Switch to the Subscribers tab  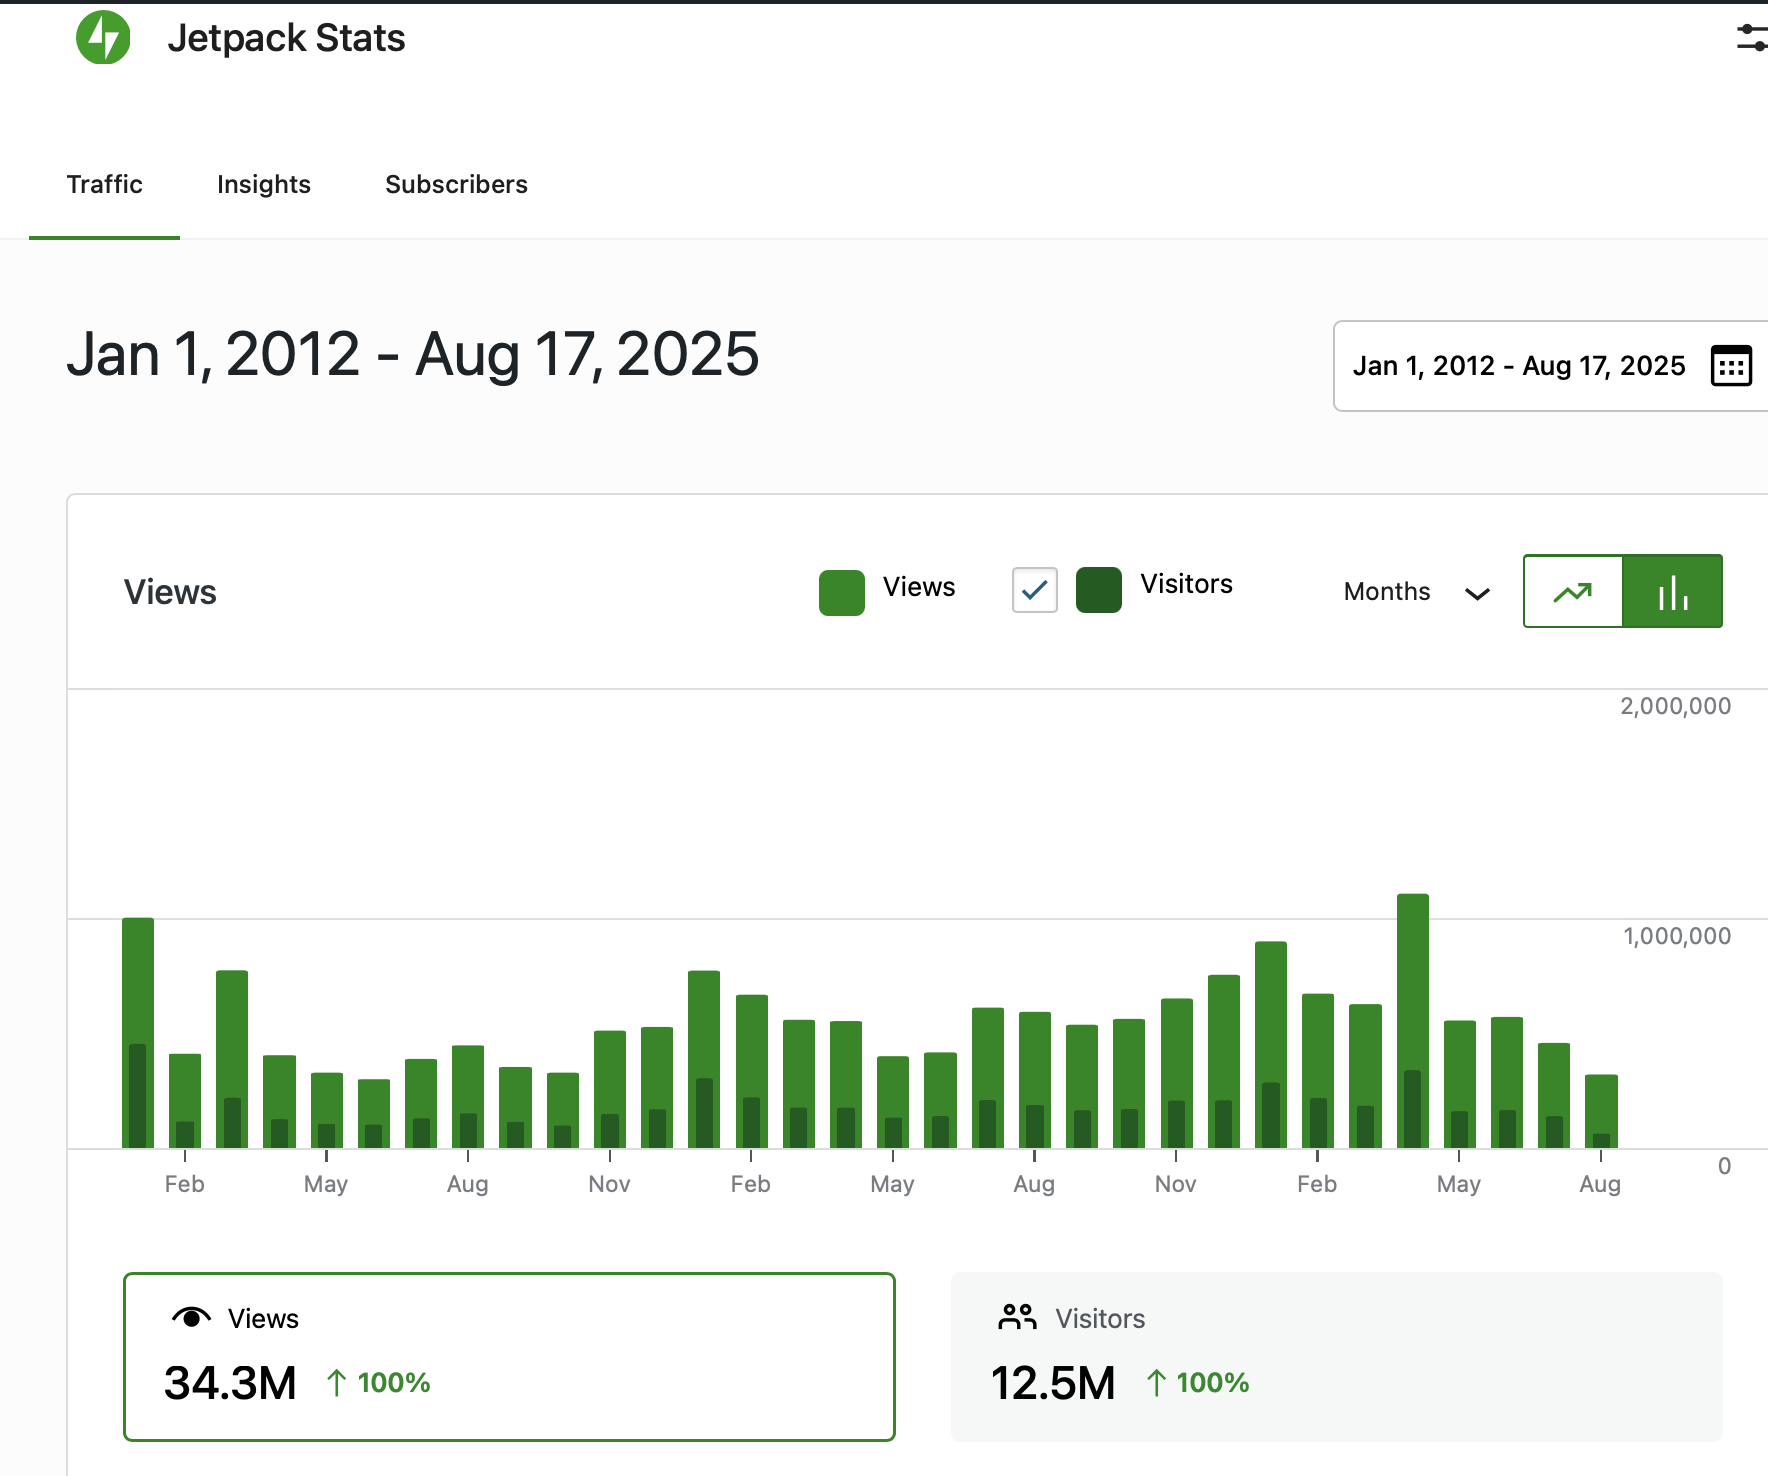tap(456, 184)
